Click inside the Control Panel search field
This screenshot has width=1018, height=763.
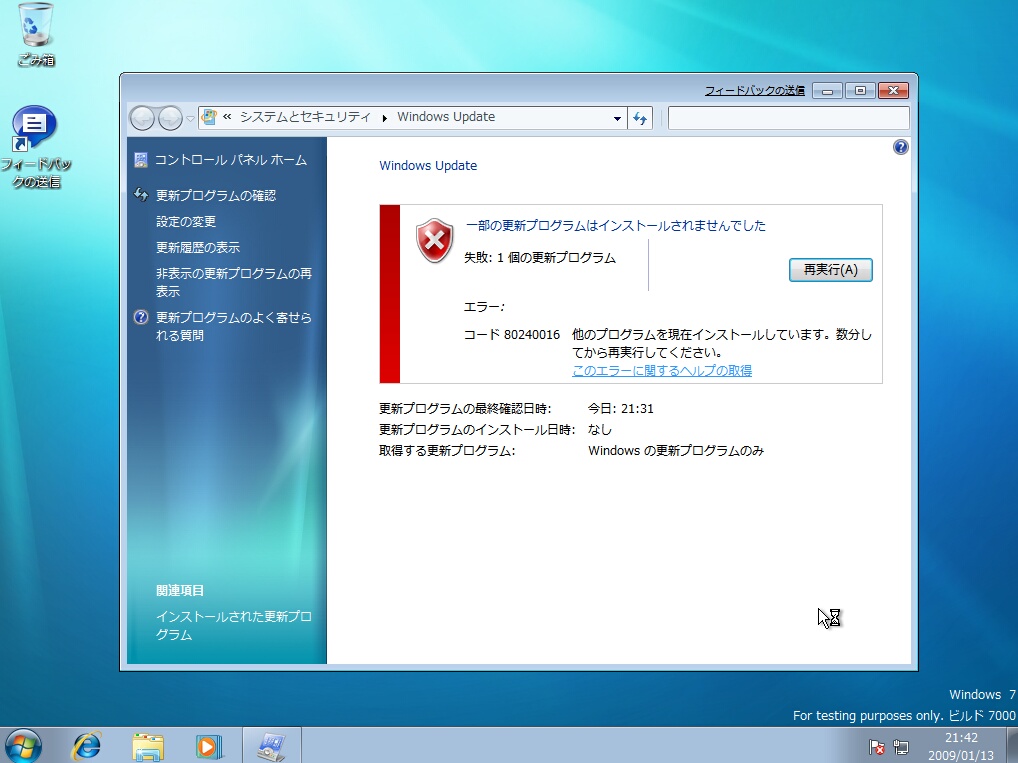coord(788,118)
